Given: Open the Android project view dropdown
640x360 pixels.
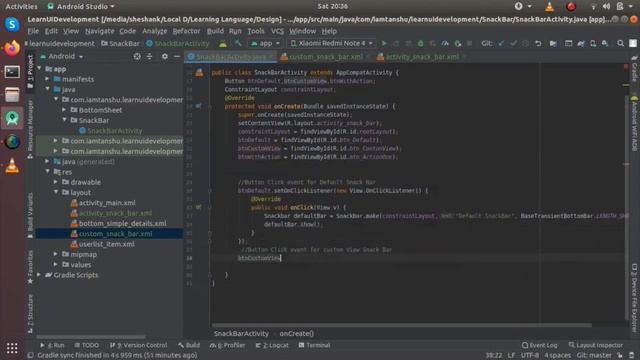Looking at the screenshot, I should coord(61,56).
